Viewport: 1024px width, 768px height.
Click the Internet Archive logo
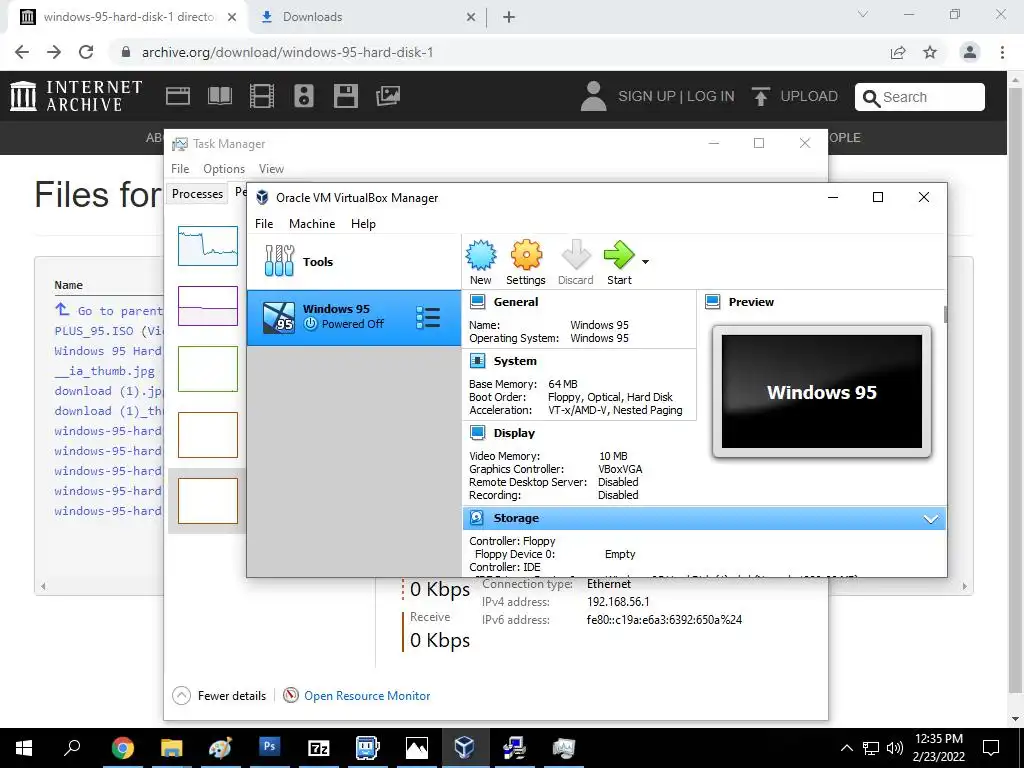(76, 96)
